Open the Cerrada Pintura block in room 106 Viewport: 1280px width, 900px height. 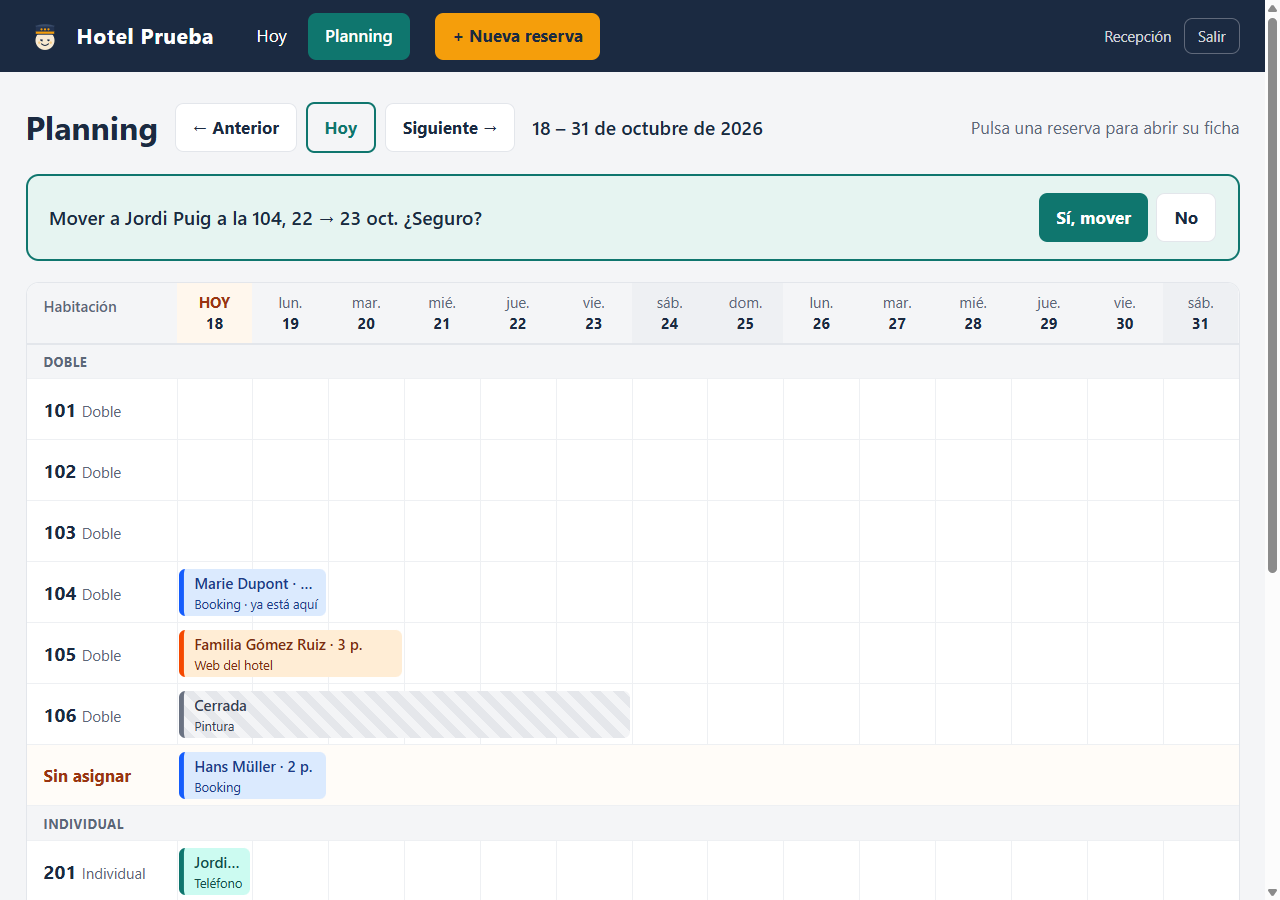tap(404, 715)
